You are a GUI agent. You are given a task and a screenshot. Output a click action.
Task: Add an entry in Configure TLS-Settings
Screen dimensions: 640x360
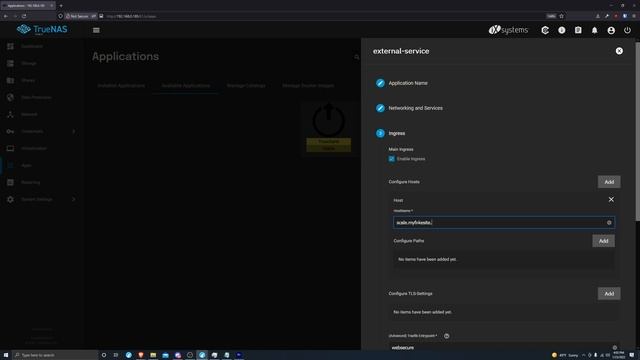click(x=609, y=293)
